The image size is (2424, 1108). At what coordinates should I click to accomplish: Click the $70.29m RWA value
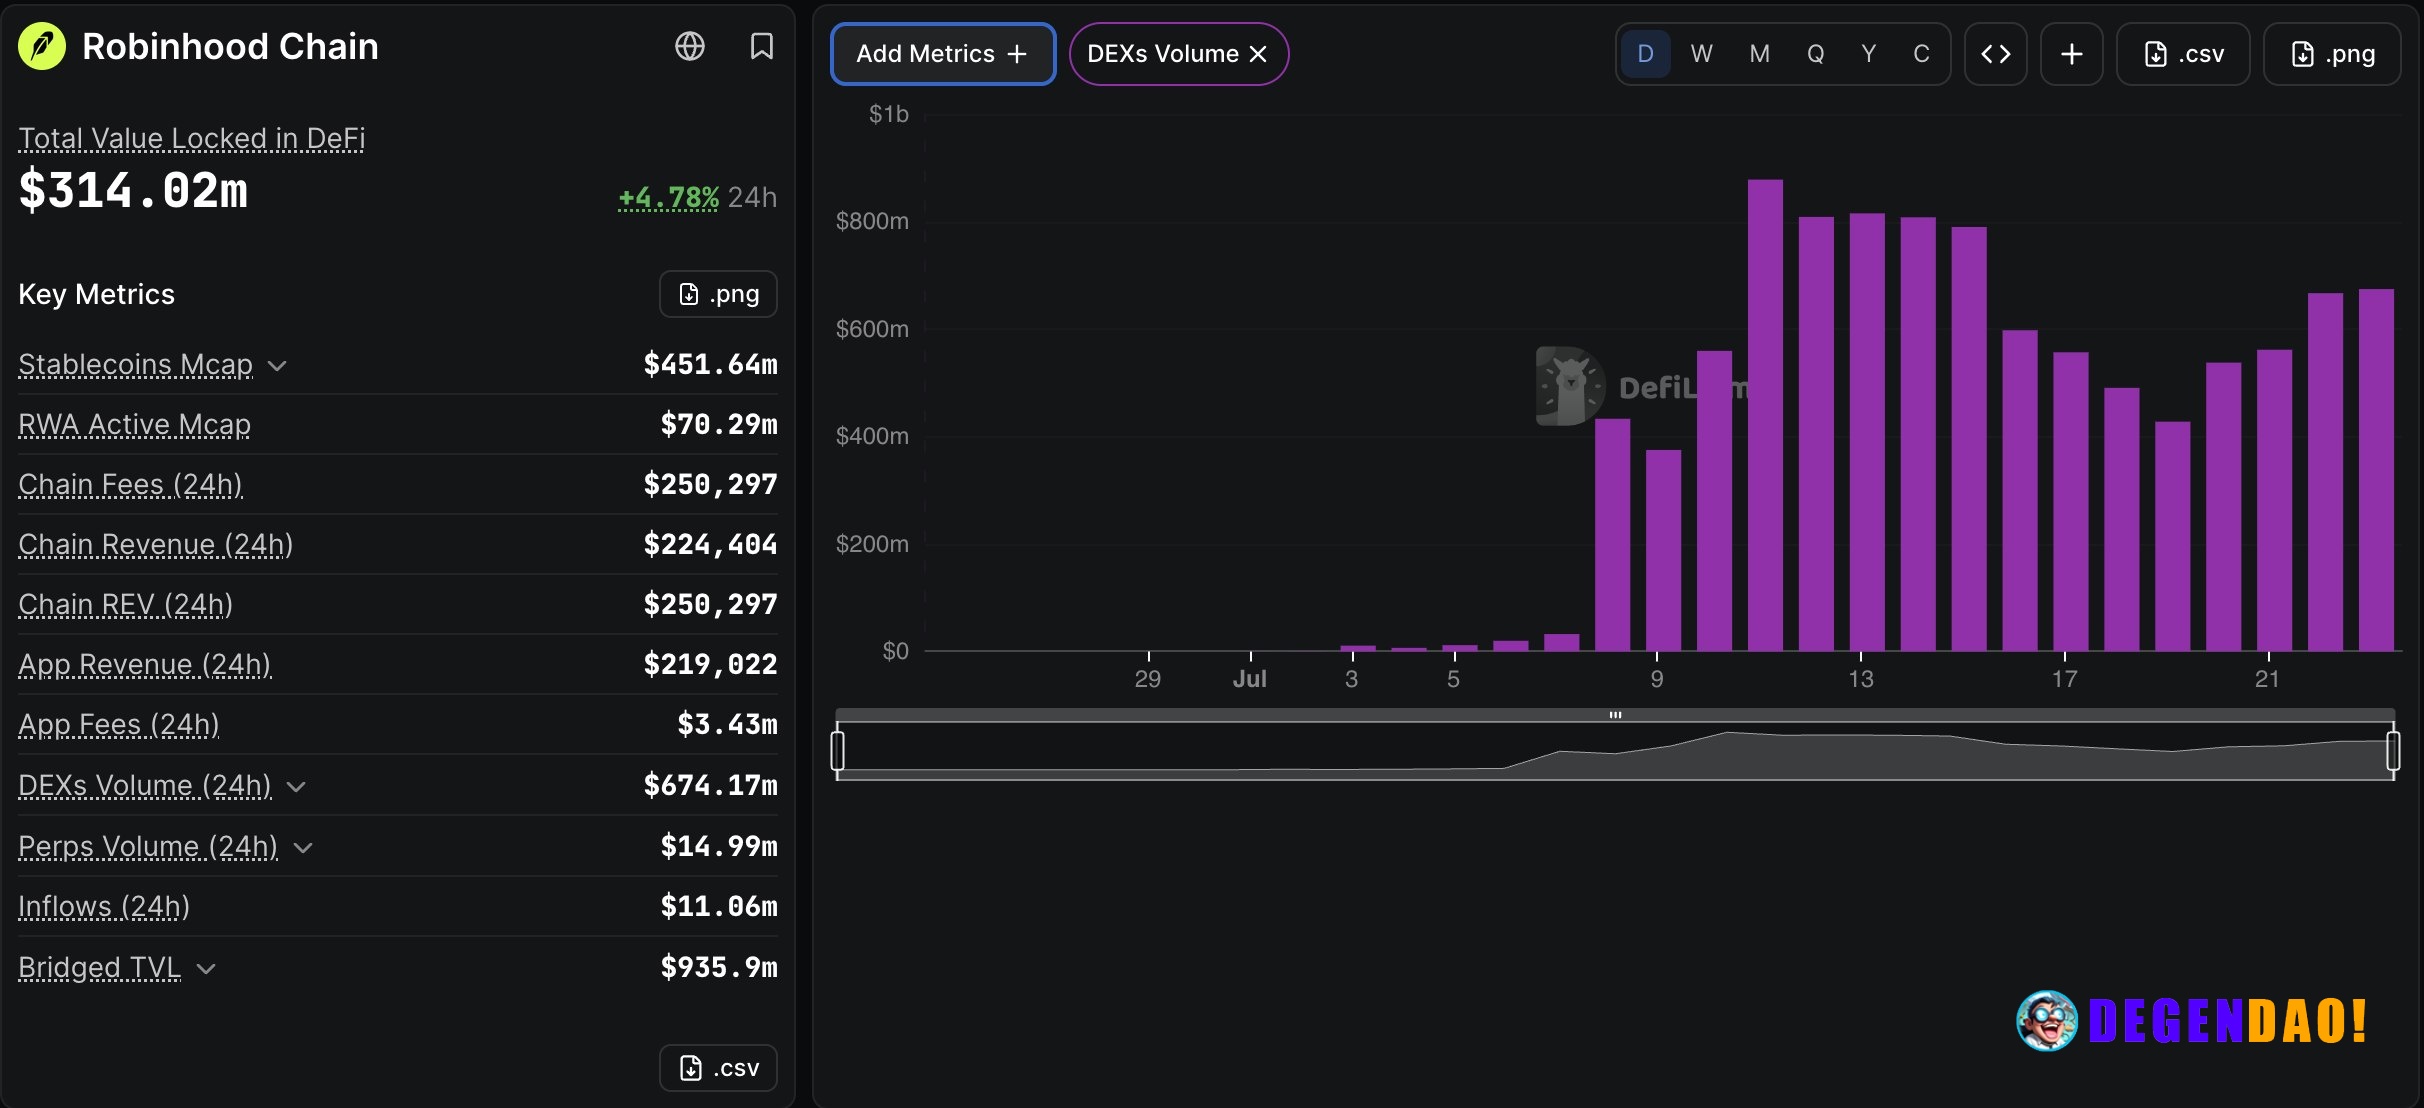click(x=718, y=424)
